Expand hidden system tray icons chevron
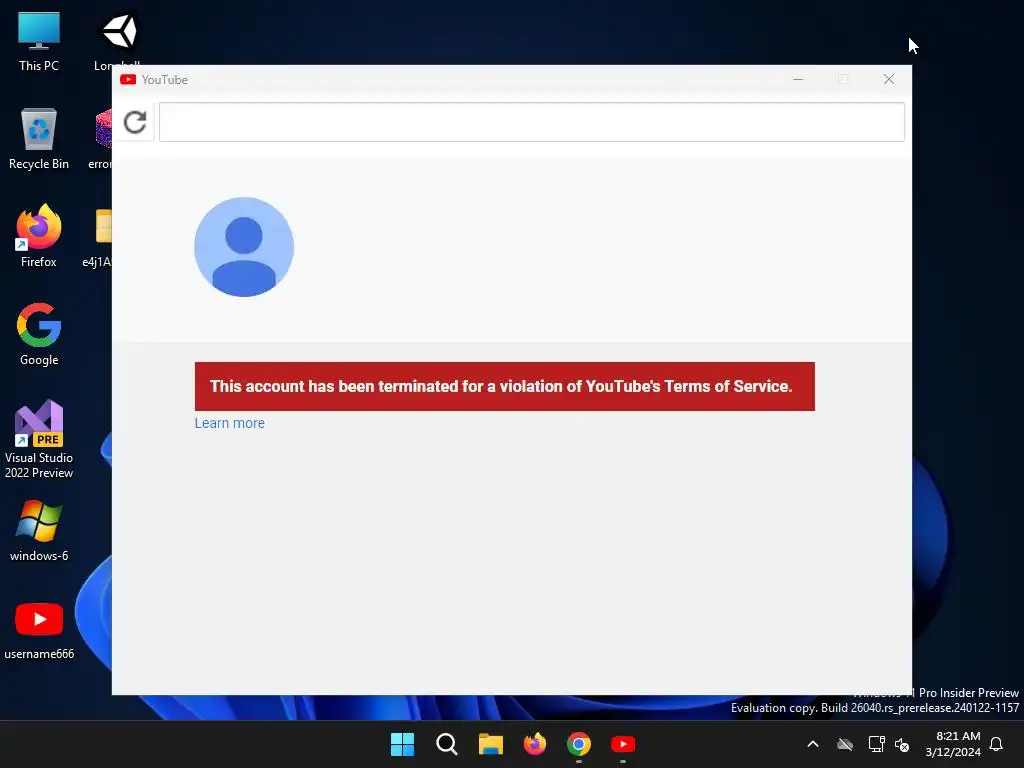1024x768 pixels. click(x=813, y=744)
